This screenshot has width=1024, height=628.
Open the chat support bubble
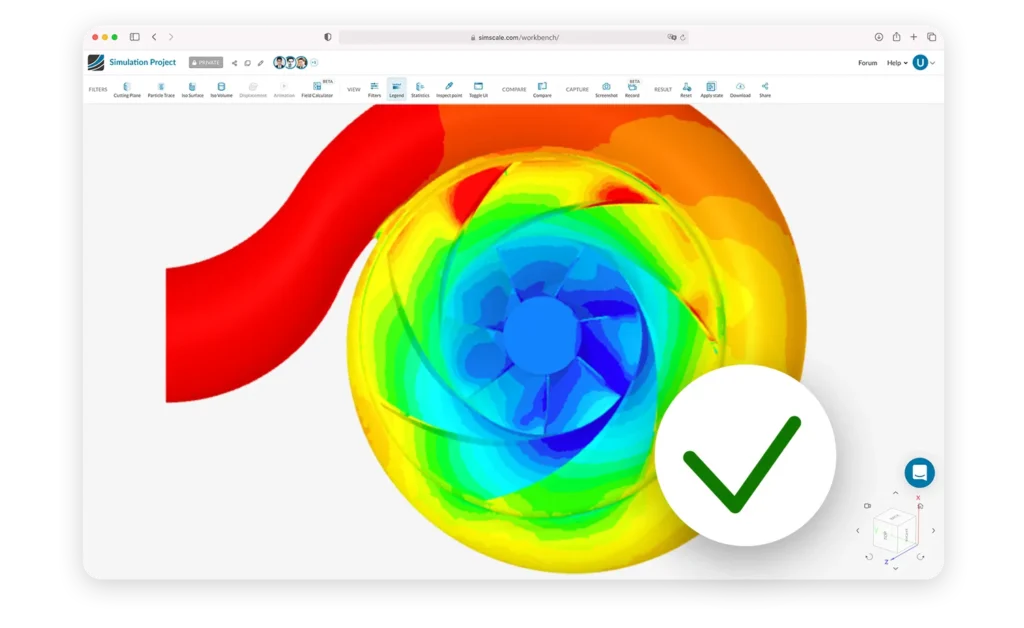coord(919,472)
